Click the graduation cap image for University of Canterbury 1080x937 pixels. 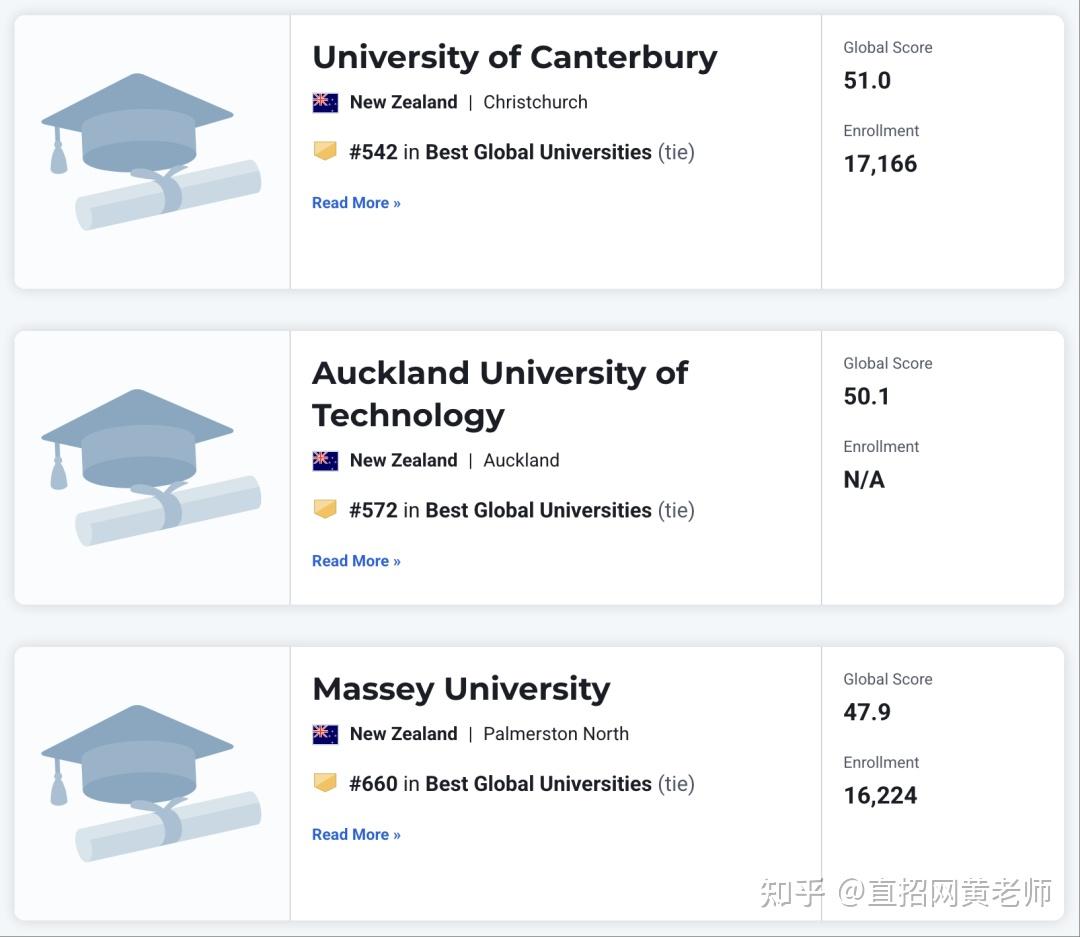pyautogui.click(x=151, y=152)
